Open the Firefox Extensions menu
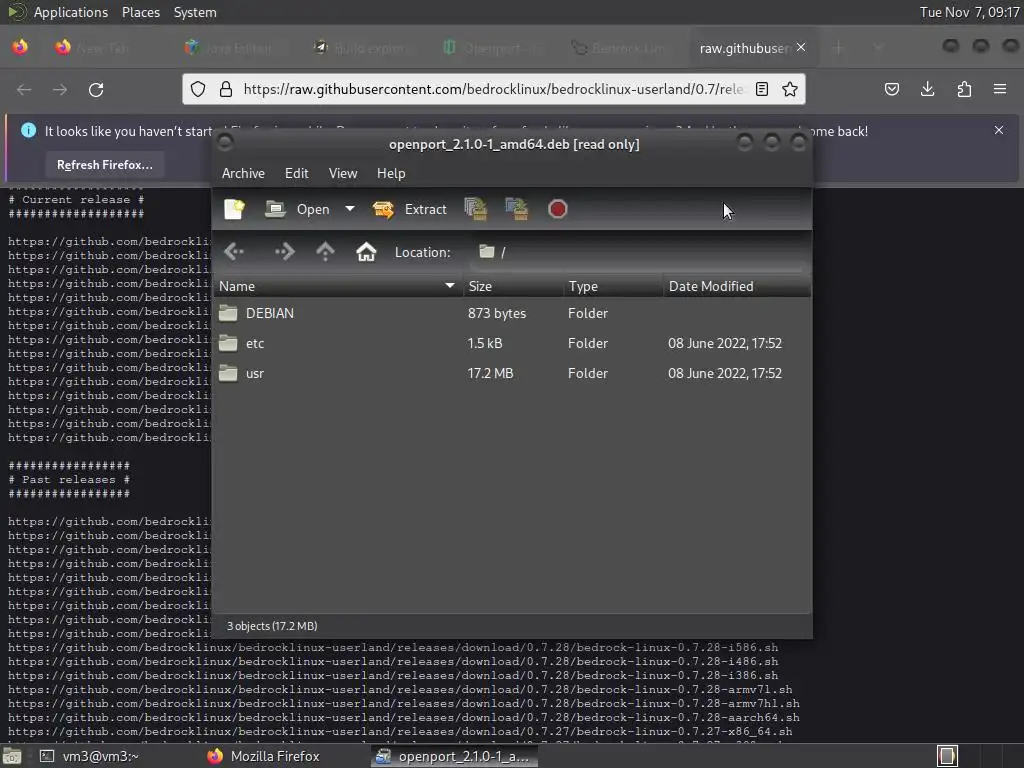The image size is (1024, 768). tap(964, 89)
